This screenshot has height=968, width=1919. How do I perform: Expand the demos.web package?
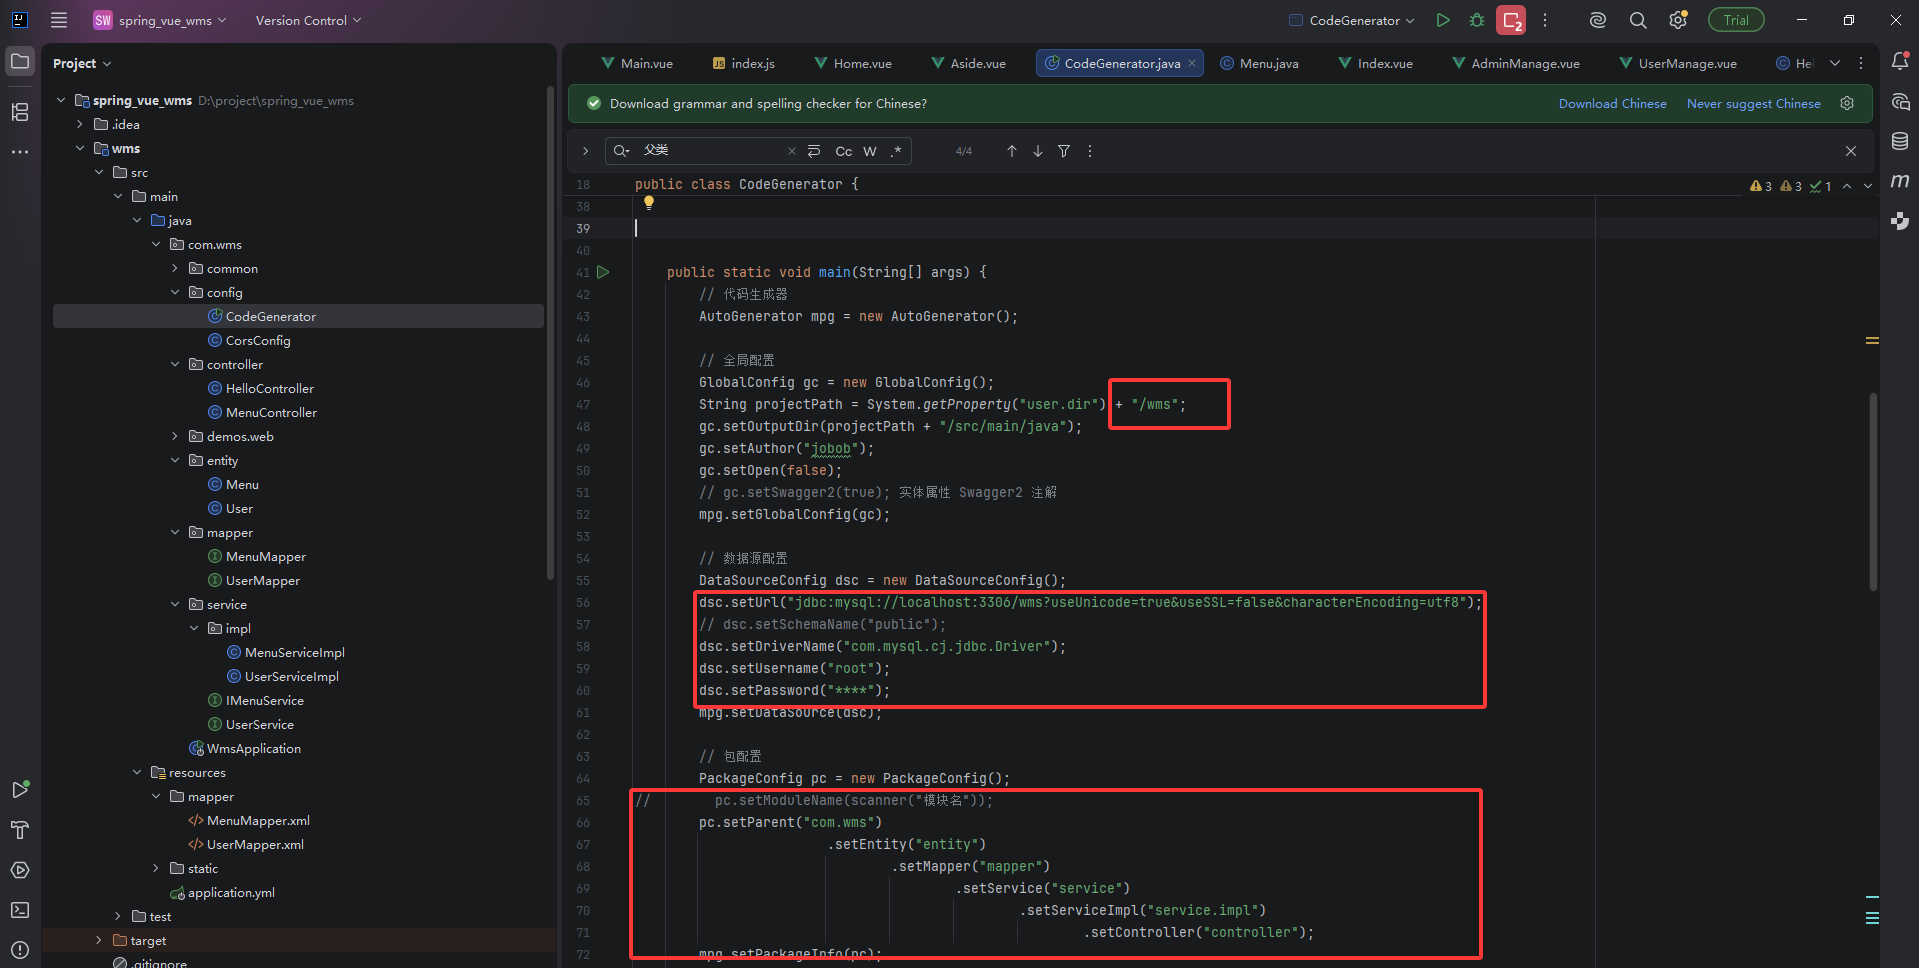(175, 436)
